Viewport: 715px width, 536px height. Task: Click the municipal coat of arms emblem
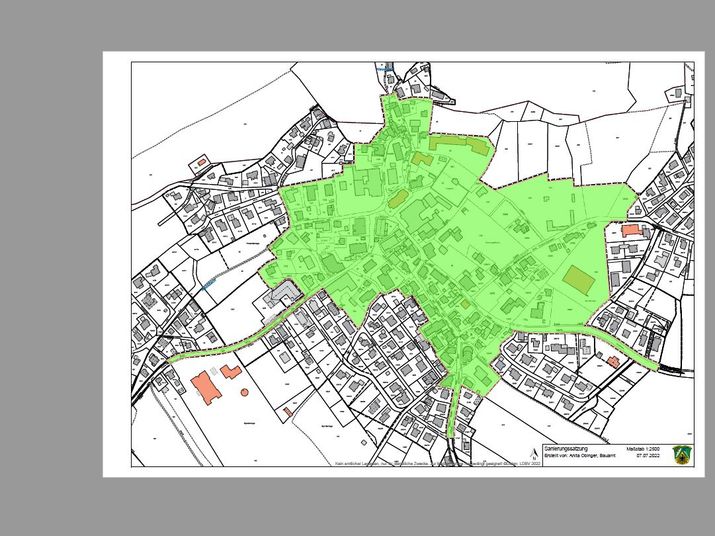[x=682, y=455]
